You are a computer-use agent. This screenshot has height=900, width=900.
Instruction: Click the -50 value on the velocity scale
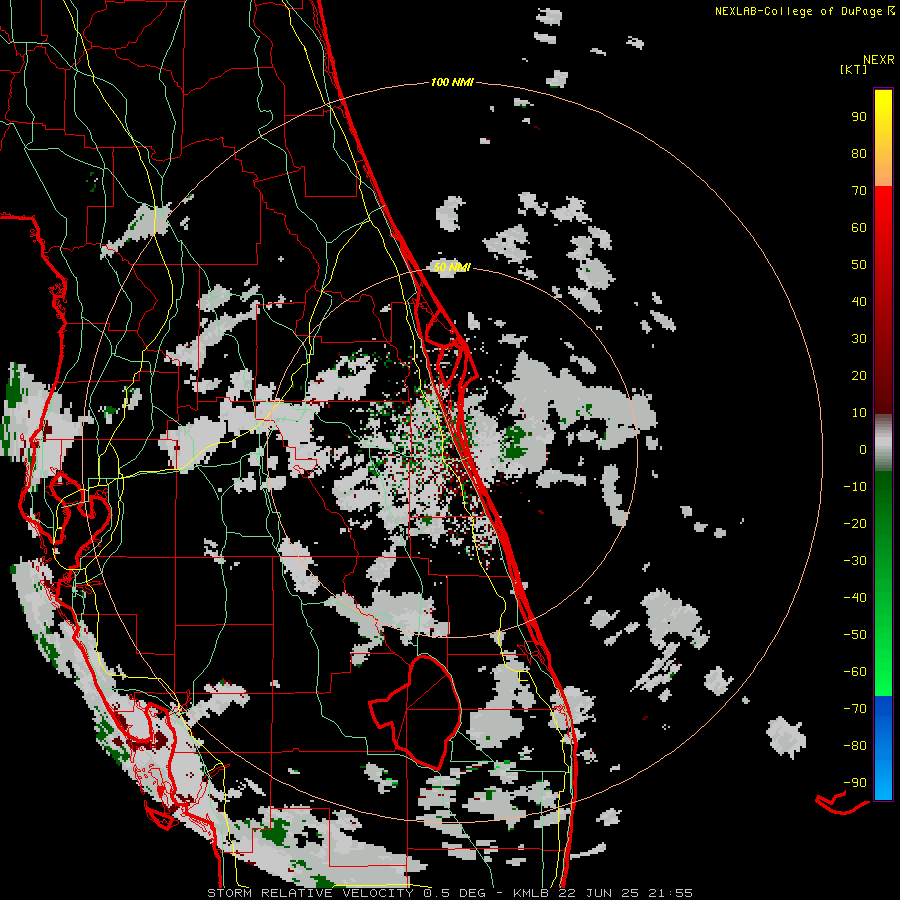[855, 635]
